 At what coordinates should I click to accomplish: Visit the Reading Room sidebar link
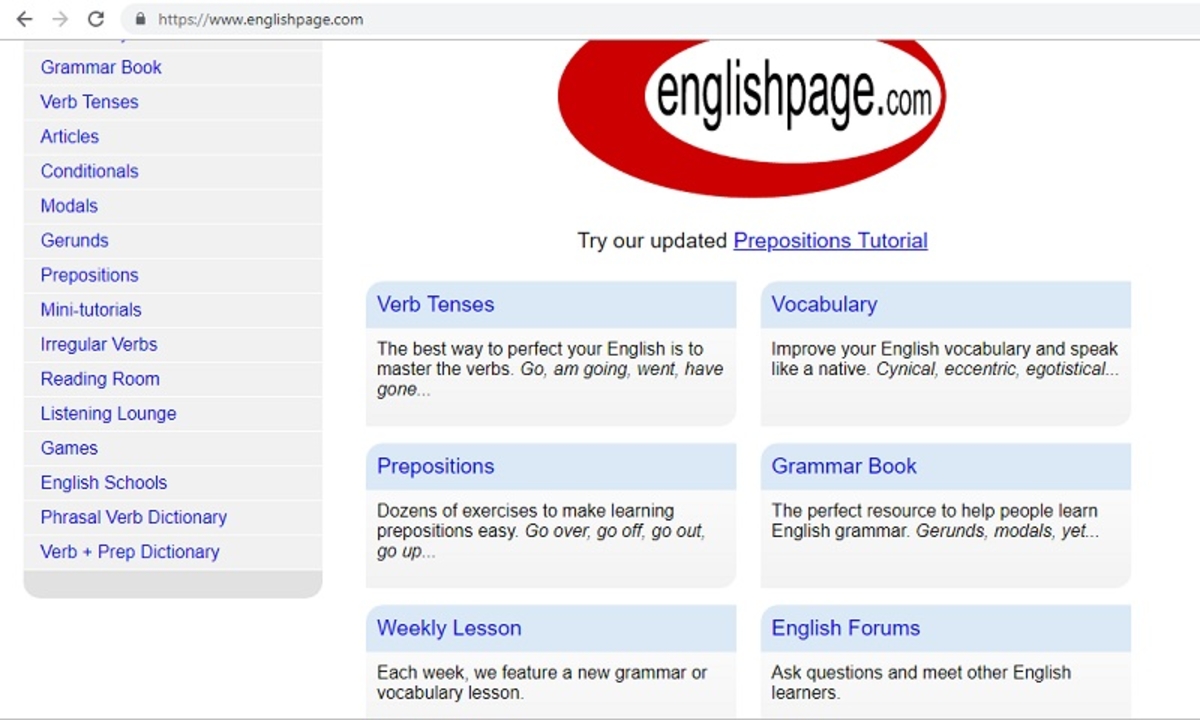click(x=100, y=379)
